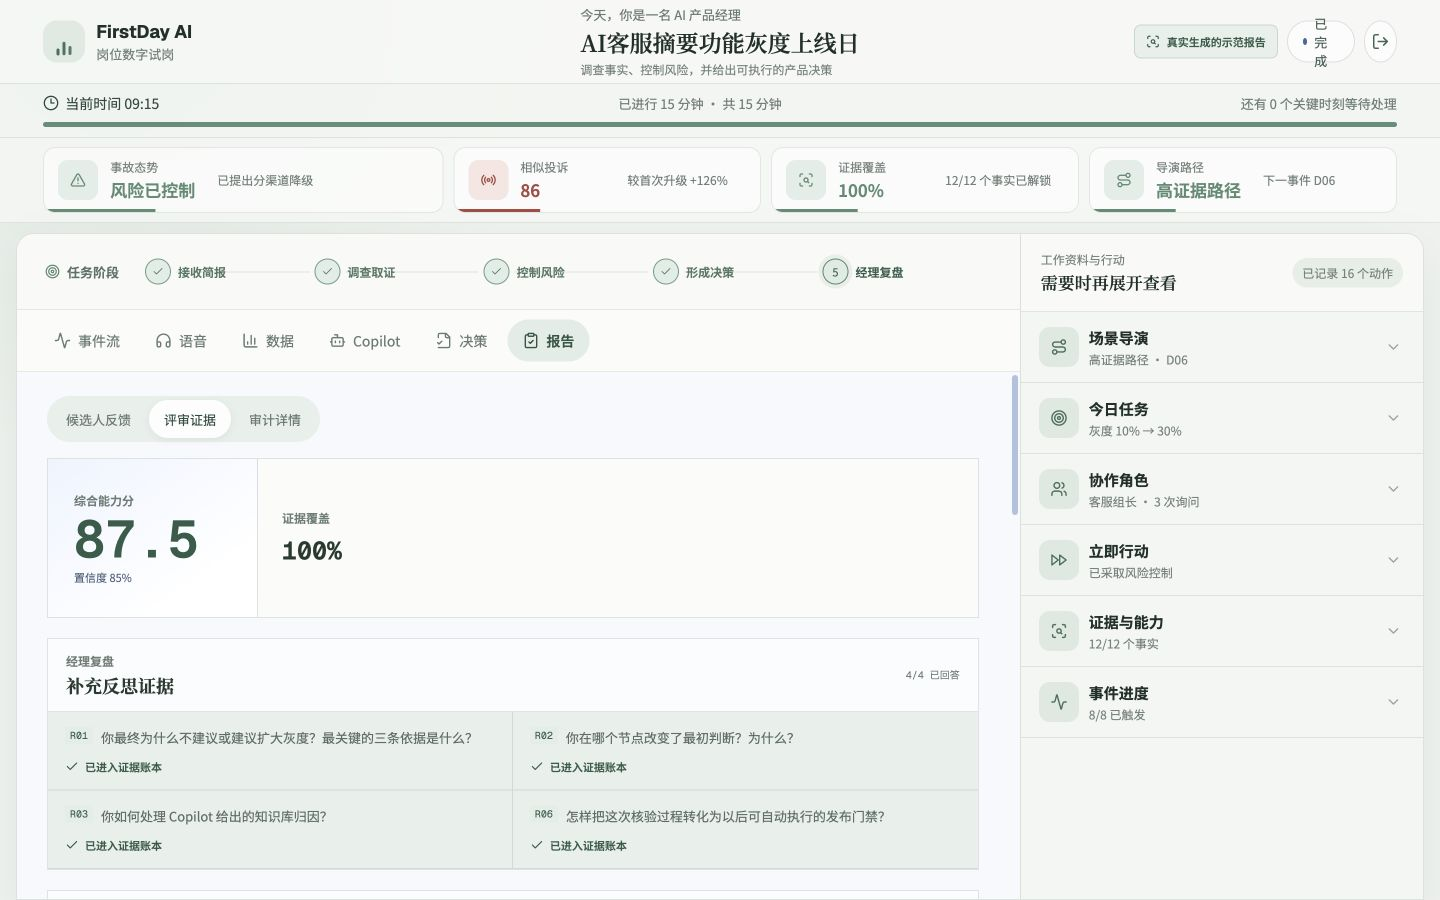Screen dimensions: 1440x900
Task: Click the 12/12 个事实已解锁 text
Action: [x=998, y=181]
